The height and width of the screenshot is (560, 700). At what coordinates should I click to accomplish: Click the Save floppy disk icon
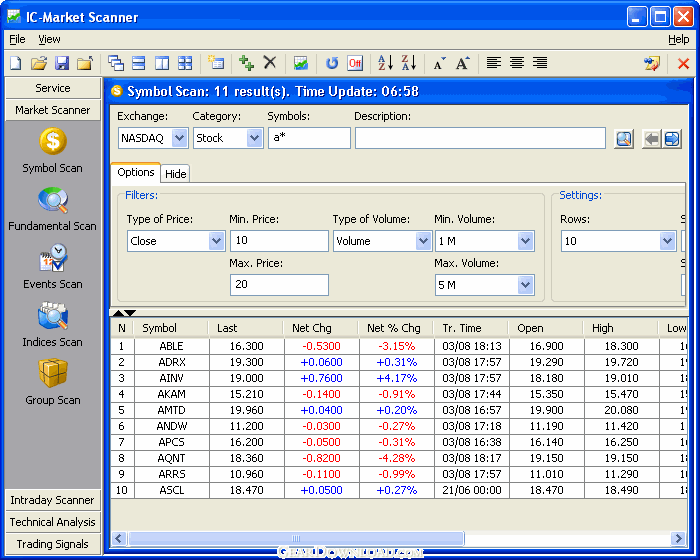pos(62,63)
